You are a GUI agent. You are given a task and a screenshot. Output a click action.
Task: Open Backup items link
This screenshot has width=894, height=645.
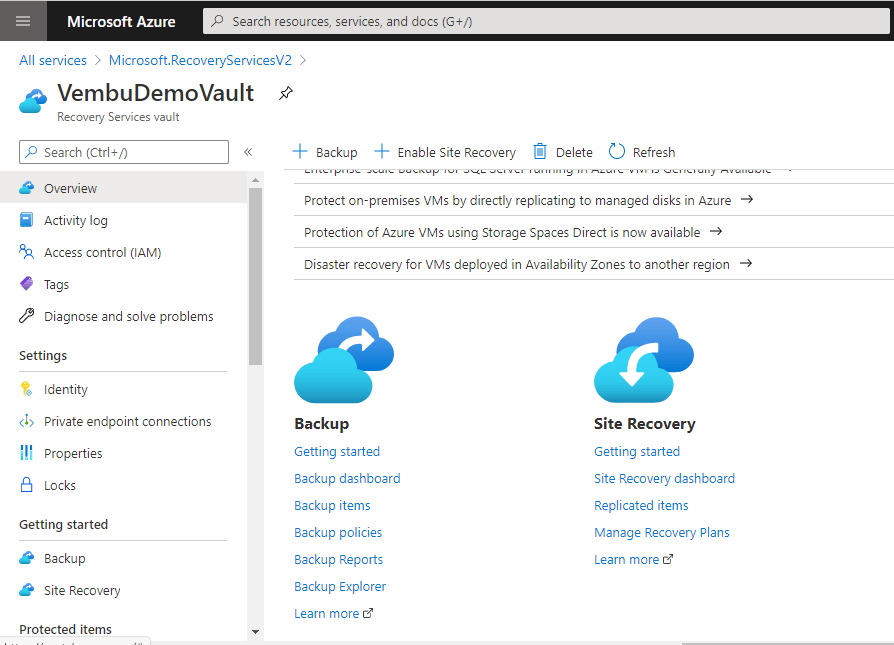tap(332, 506)
